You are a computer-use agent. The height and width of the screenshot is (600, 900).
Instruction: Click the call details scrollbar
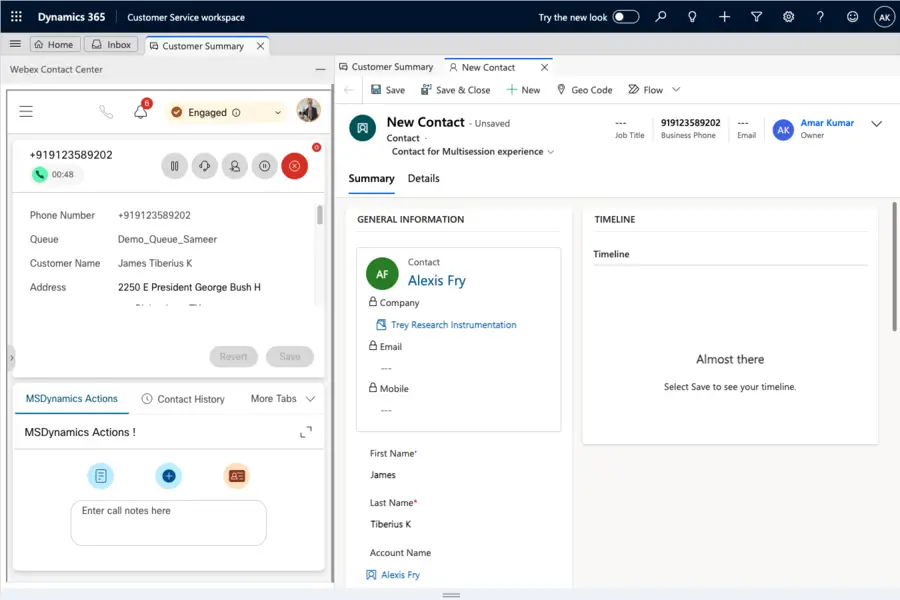(320, 215)
